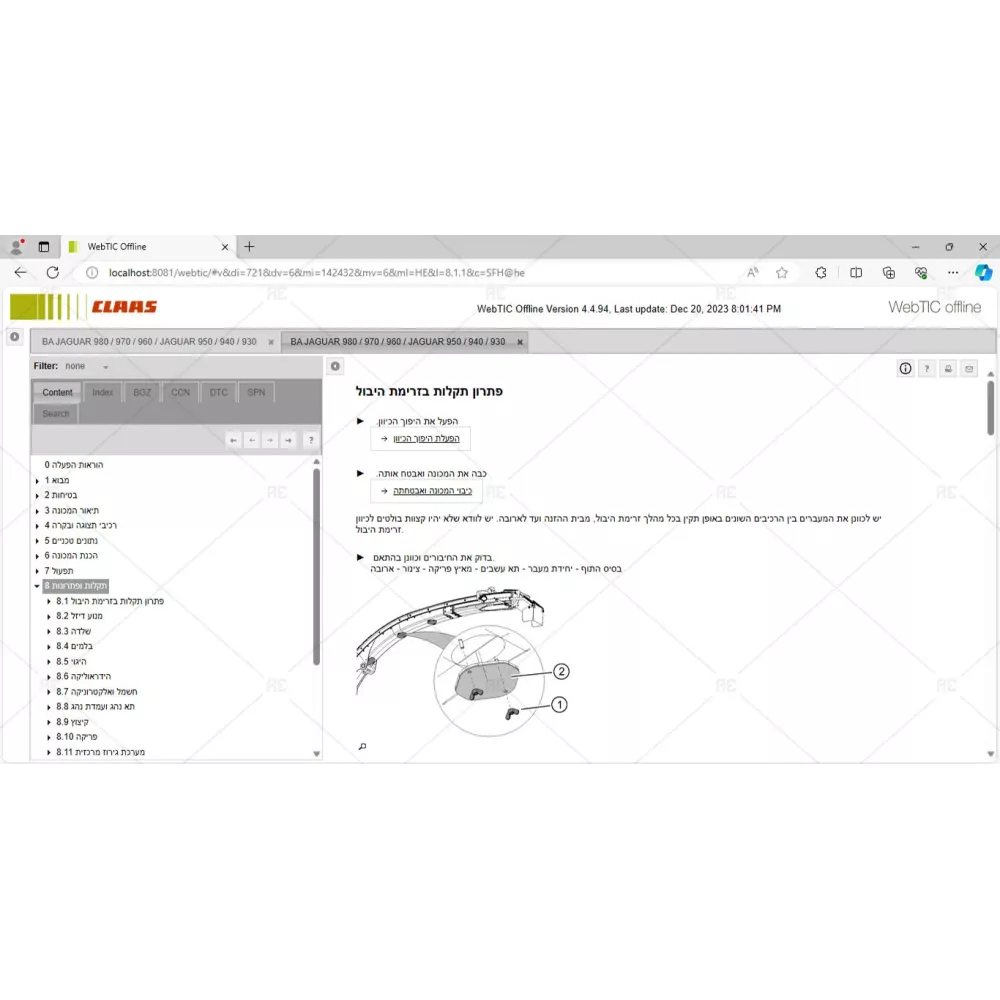The image size is (1000, 1000).
Task: Open the Filter dropdown
Action: [x=105, y=367]
